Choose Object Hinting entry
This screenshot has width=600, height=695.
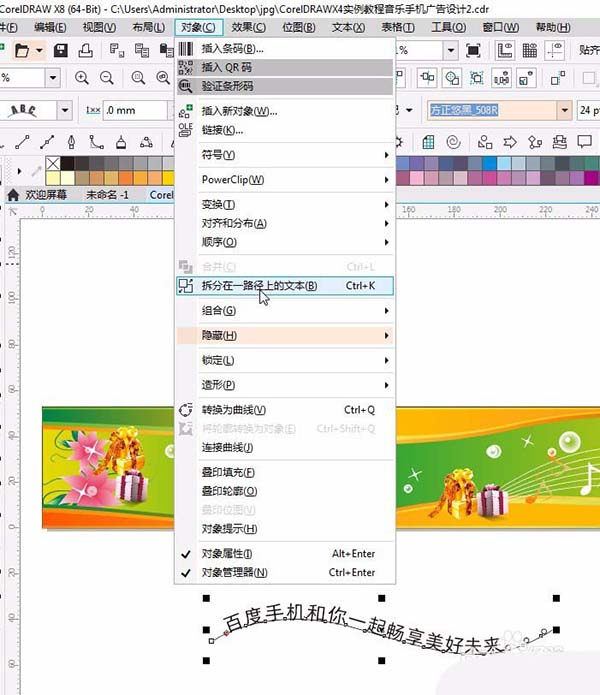284,529
